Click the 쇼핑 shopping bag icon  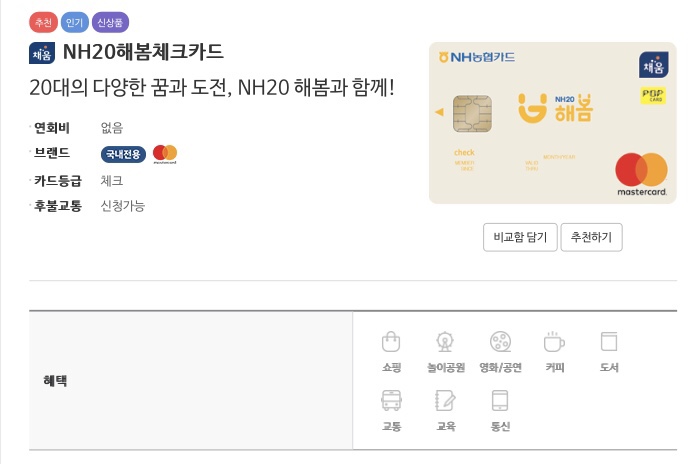coord(391,342)
